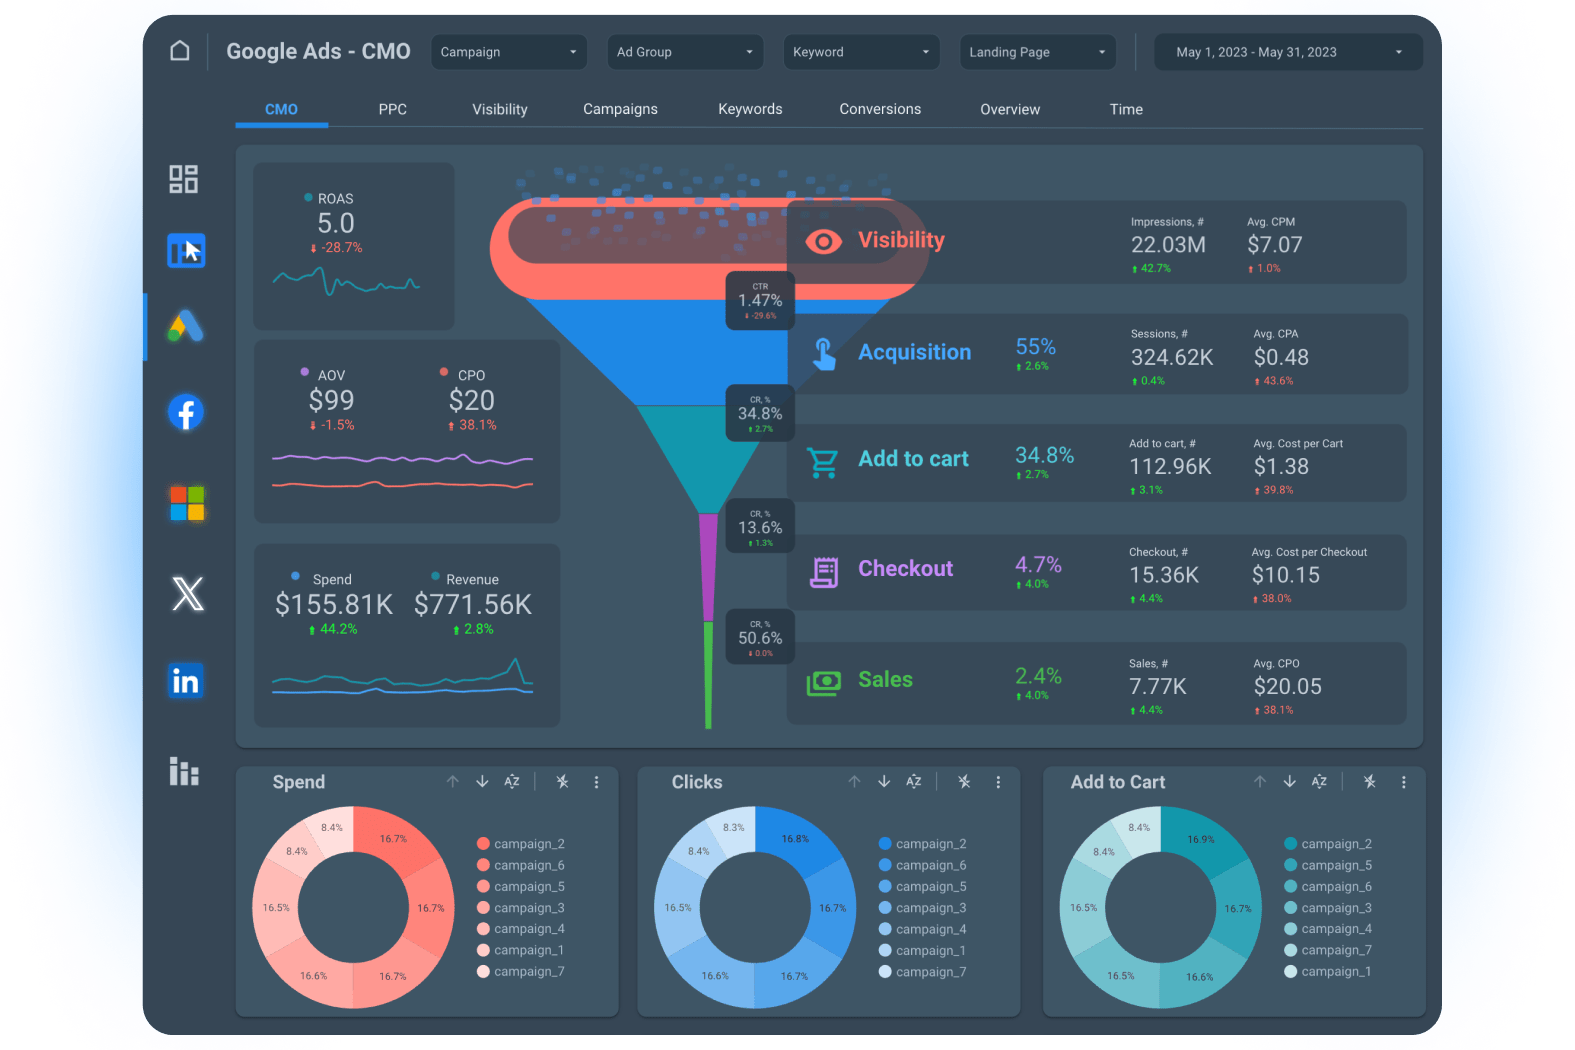Image resolution: width=1575 pixels, height=1050 pixels.
Task: Open the X (Twitter) sidebar icon
Action: point(187,593)
